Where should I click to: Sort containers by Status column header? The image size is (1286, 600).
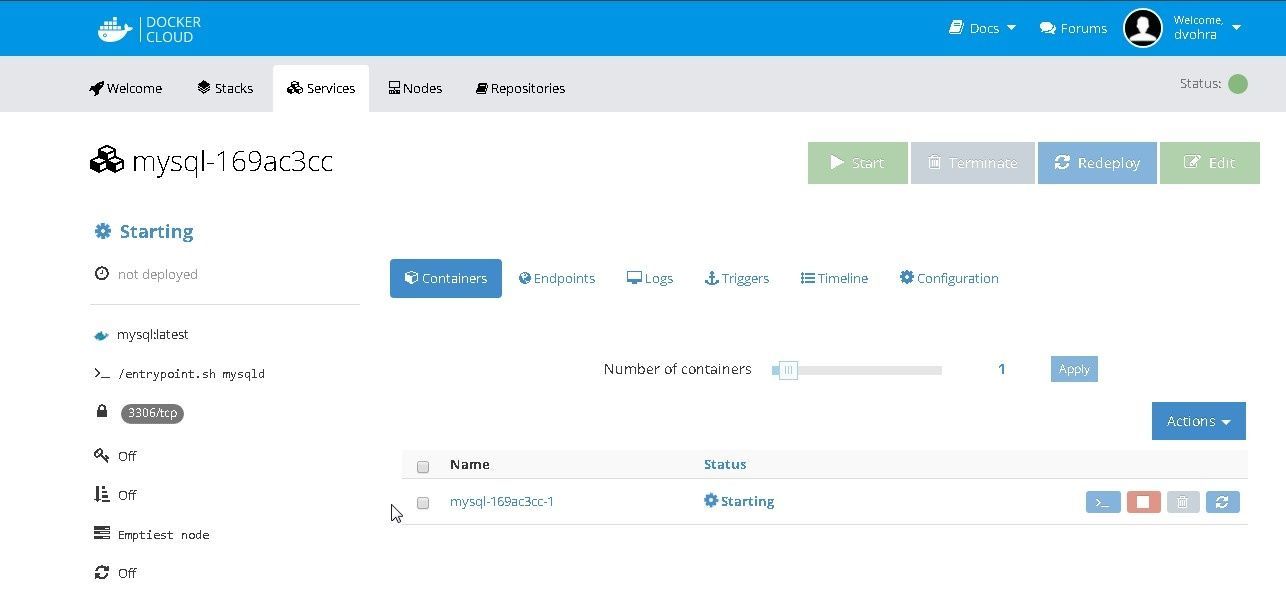tap(725, 464)
